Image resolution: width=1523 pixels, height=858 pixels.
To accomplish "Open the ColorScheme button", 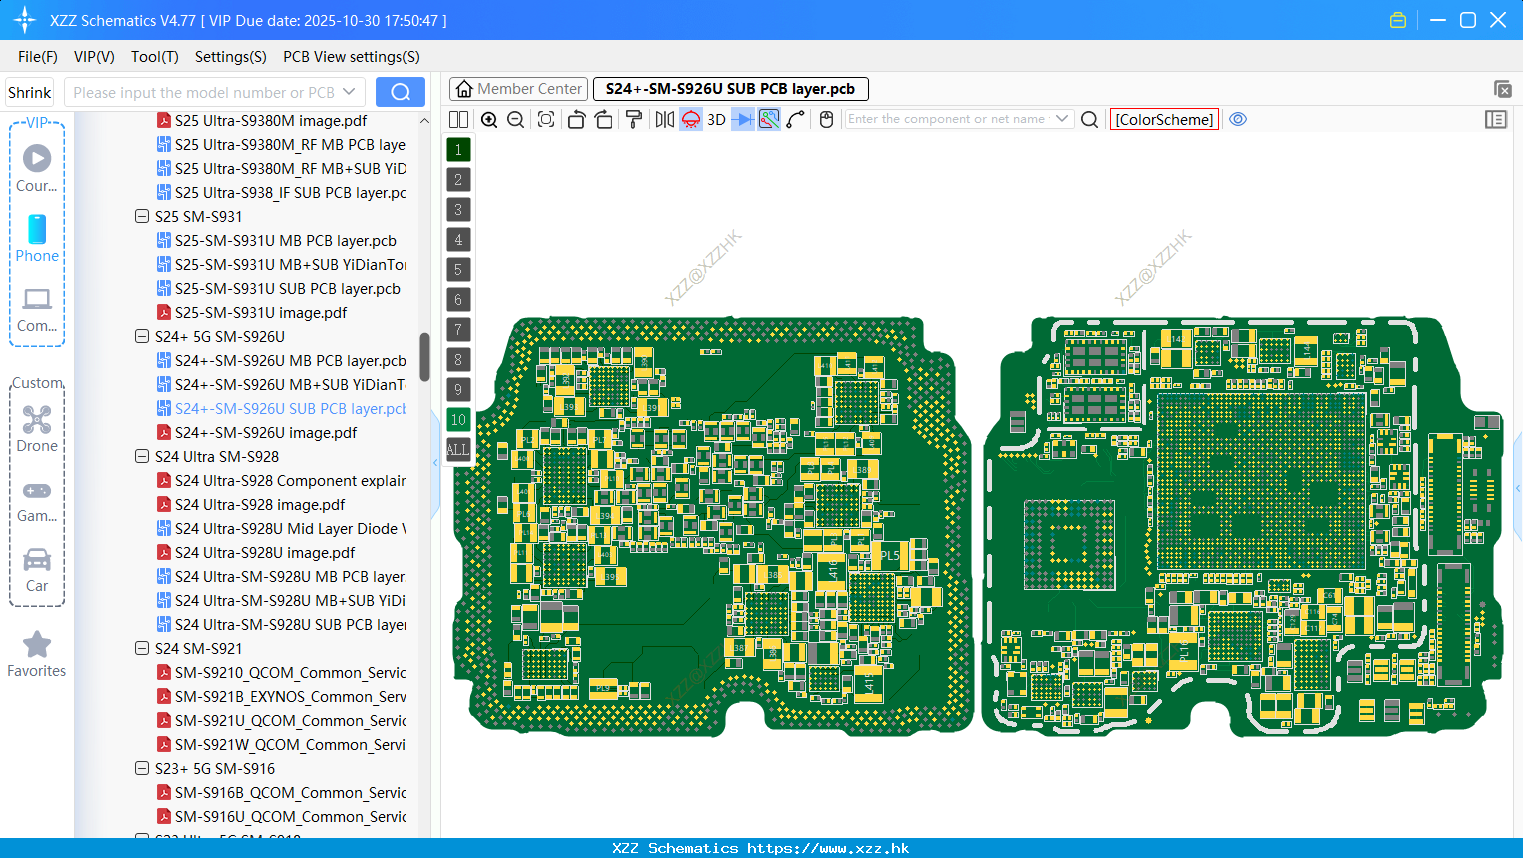I will [x=1164, y=119].
